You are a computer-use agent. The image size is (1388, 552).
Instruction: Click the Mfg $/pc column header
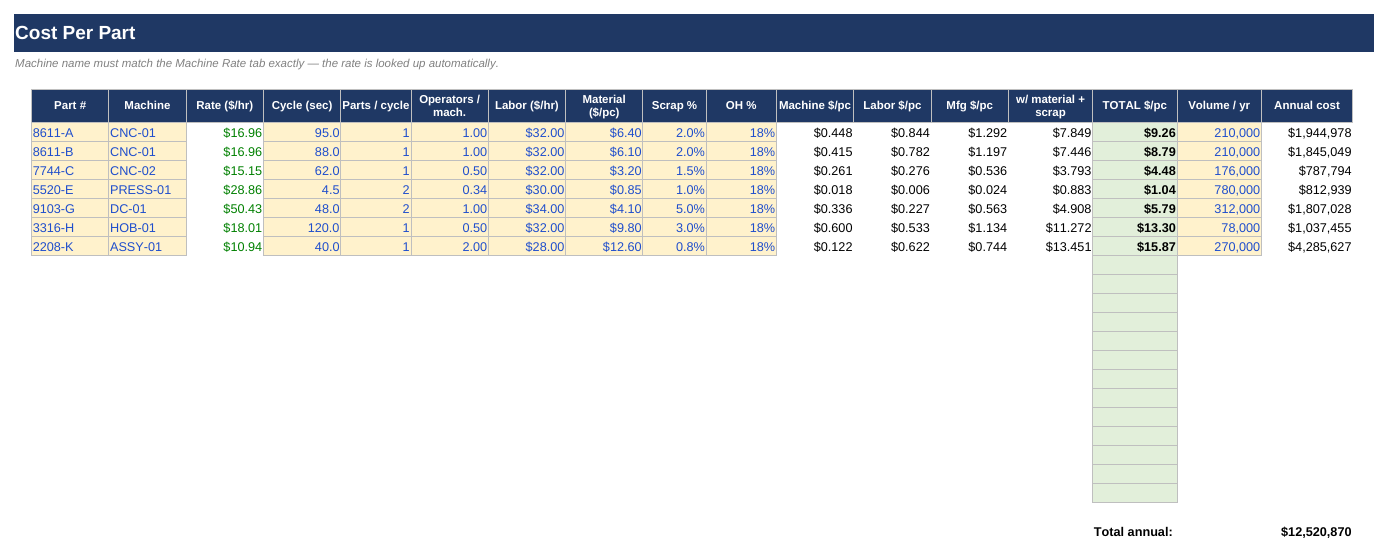[970, 105]
